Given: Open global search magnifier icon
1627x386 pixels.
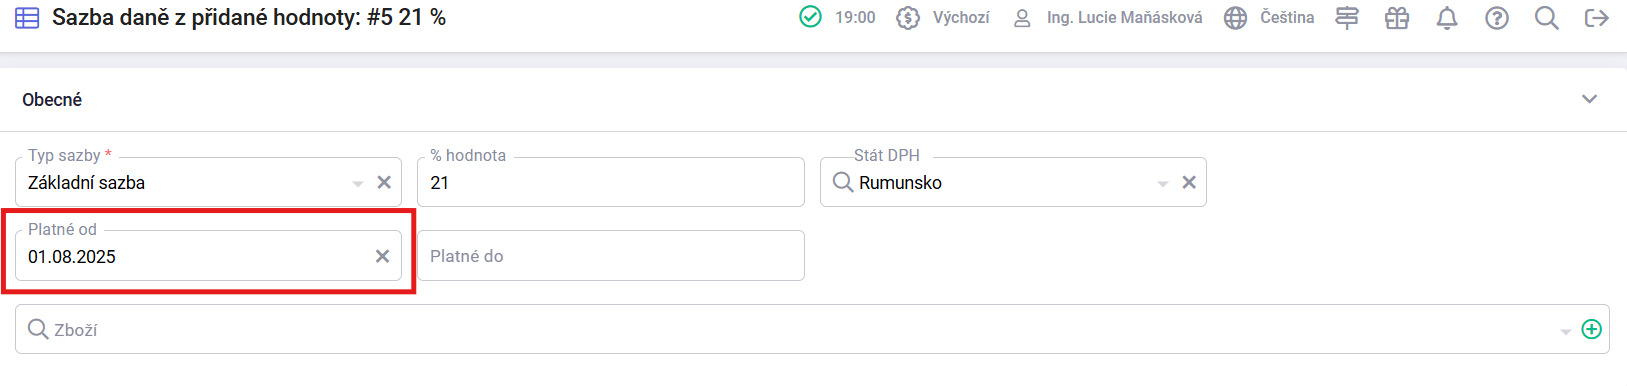Looking at the screenshot, I should 1546,18.
